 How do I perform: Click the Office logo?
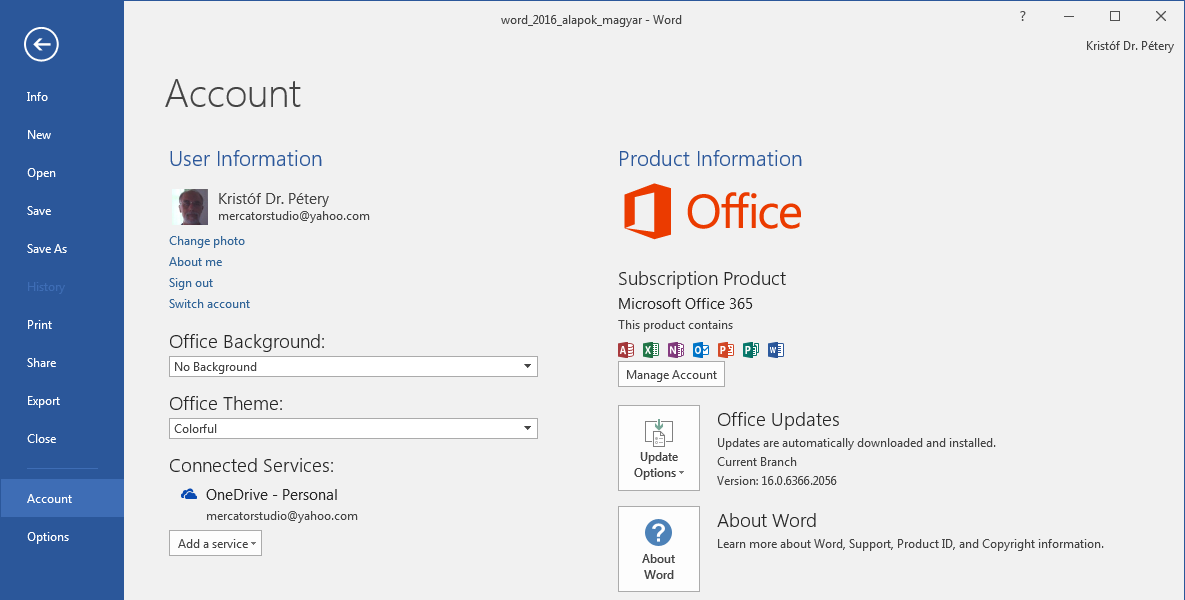pos(712,212)
